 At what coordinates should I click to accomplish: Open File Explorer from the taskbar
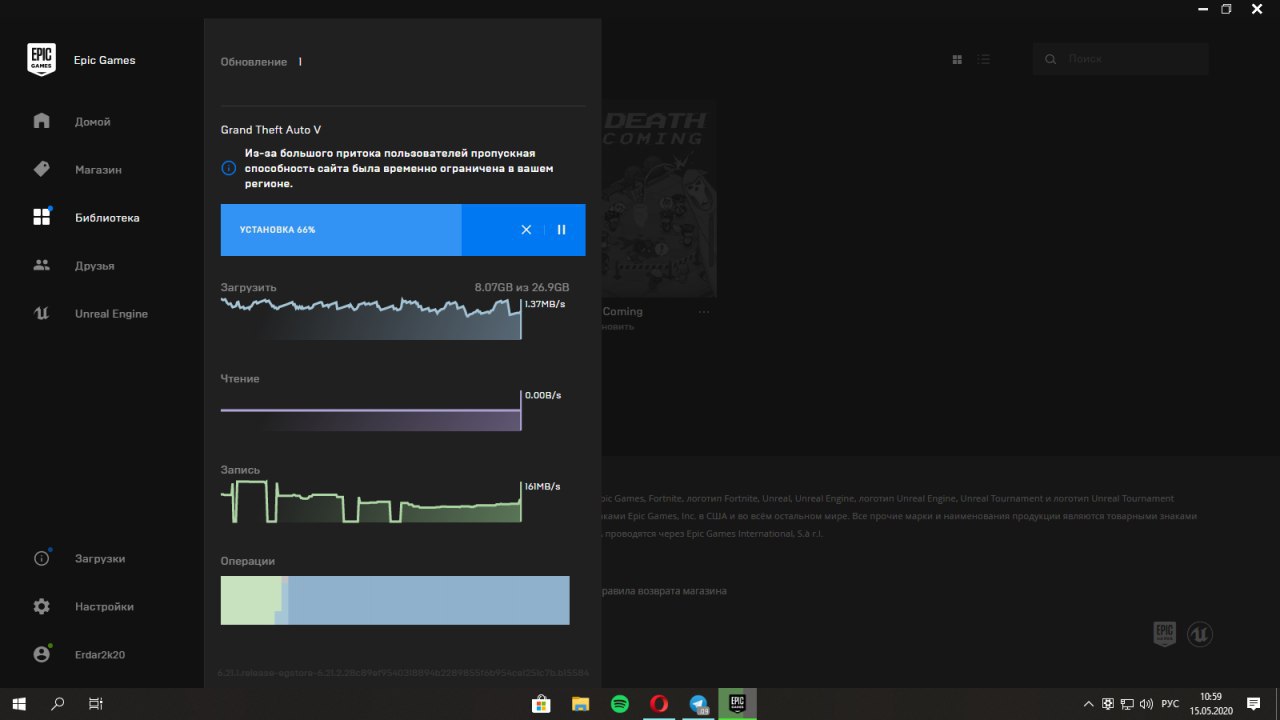pos(580,704)
